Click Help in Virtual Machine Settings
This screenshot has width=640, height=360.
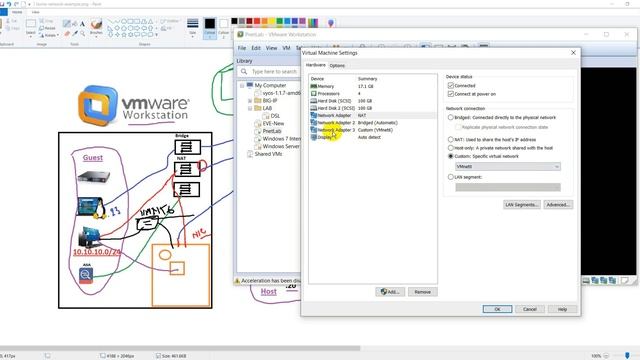pyautogui.click(x=562, y=309)
